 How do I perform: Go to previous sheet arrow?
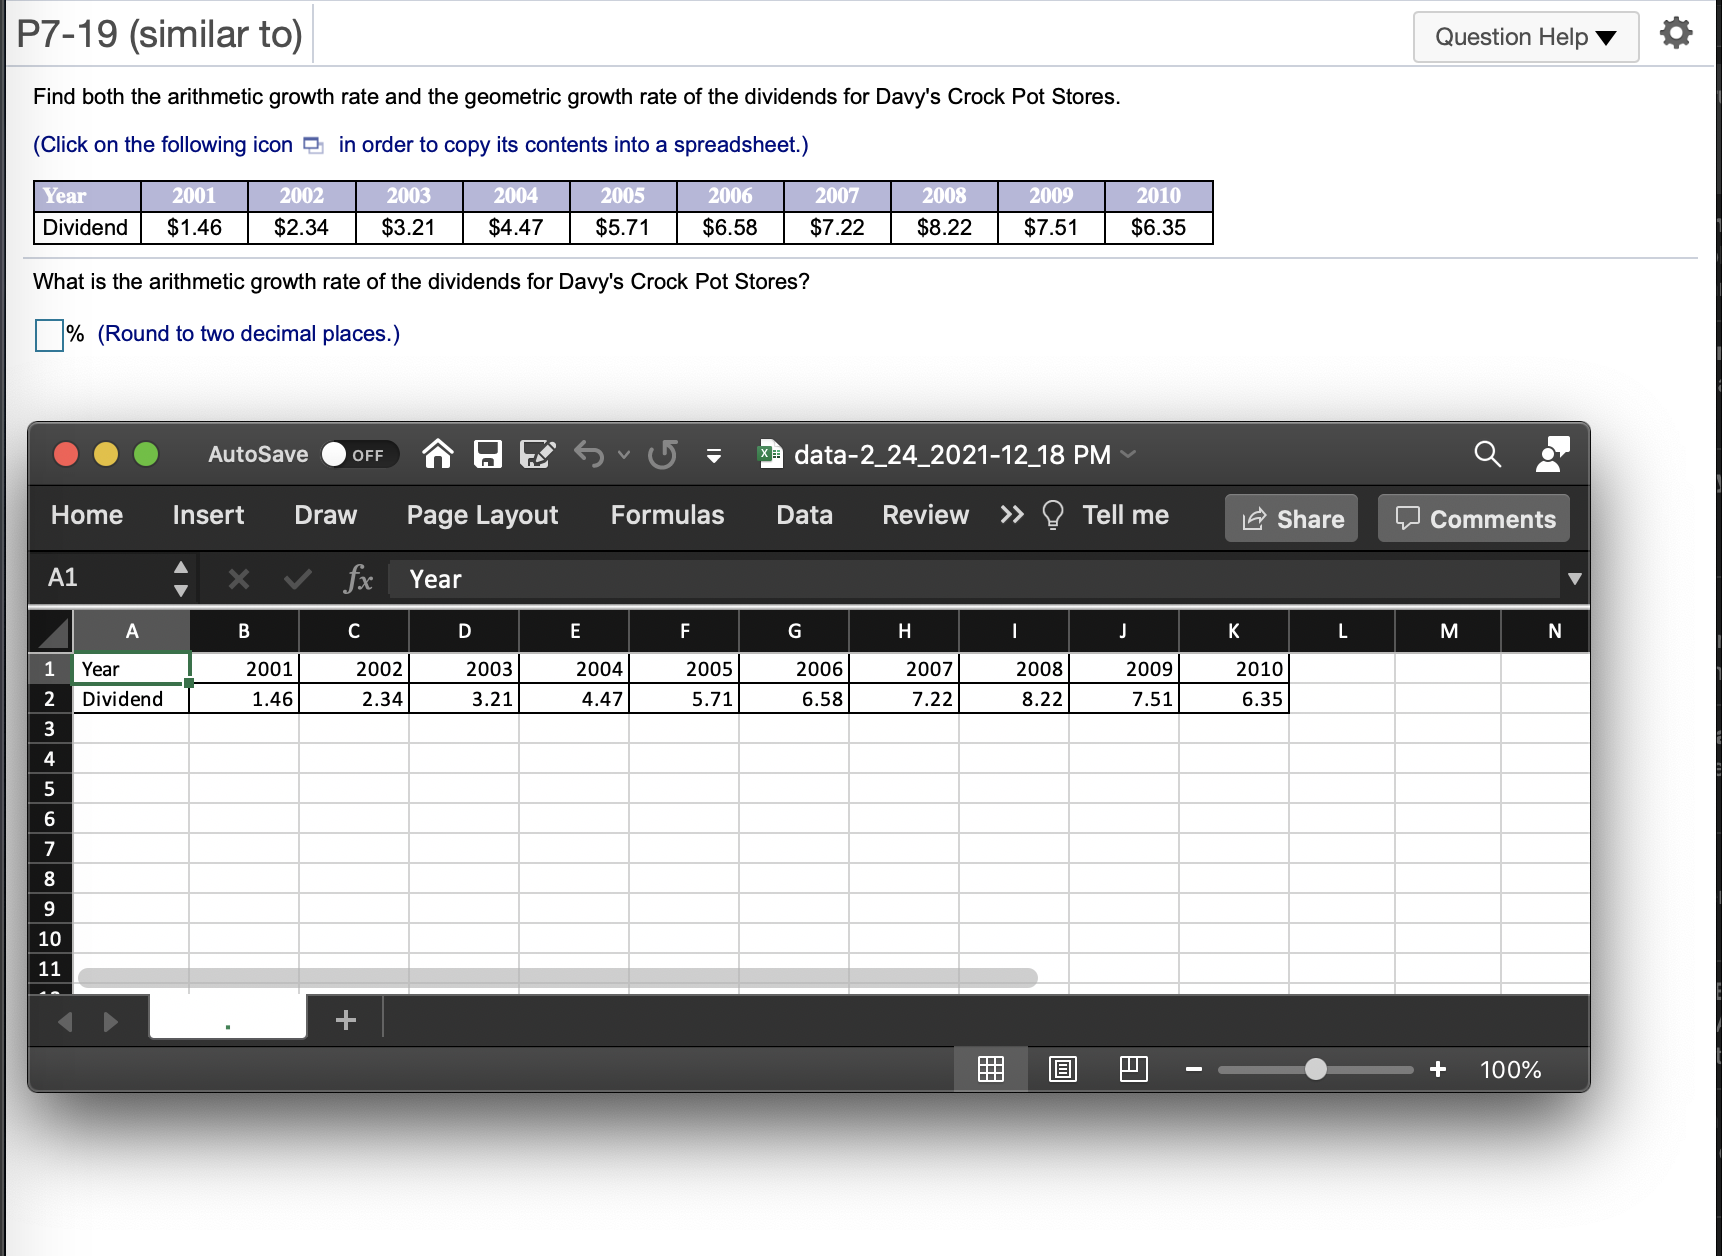[x=66, y=1021]
